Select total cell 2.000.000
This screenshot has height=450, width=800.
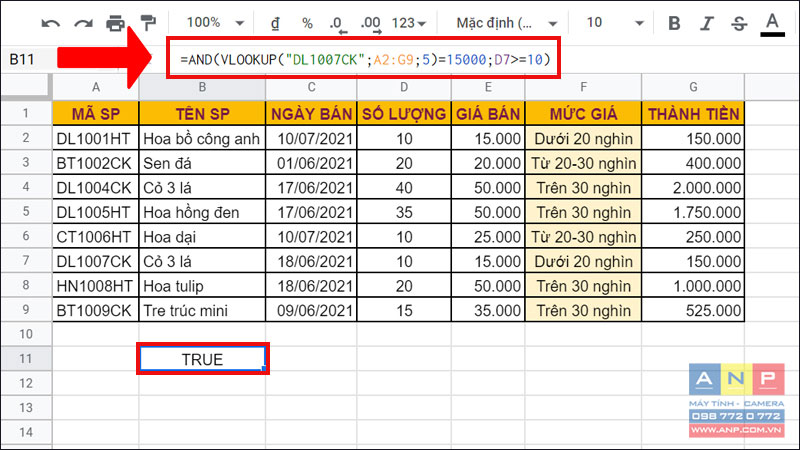(x=693, y=187)
